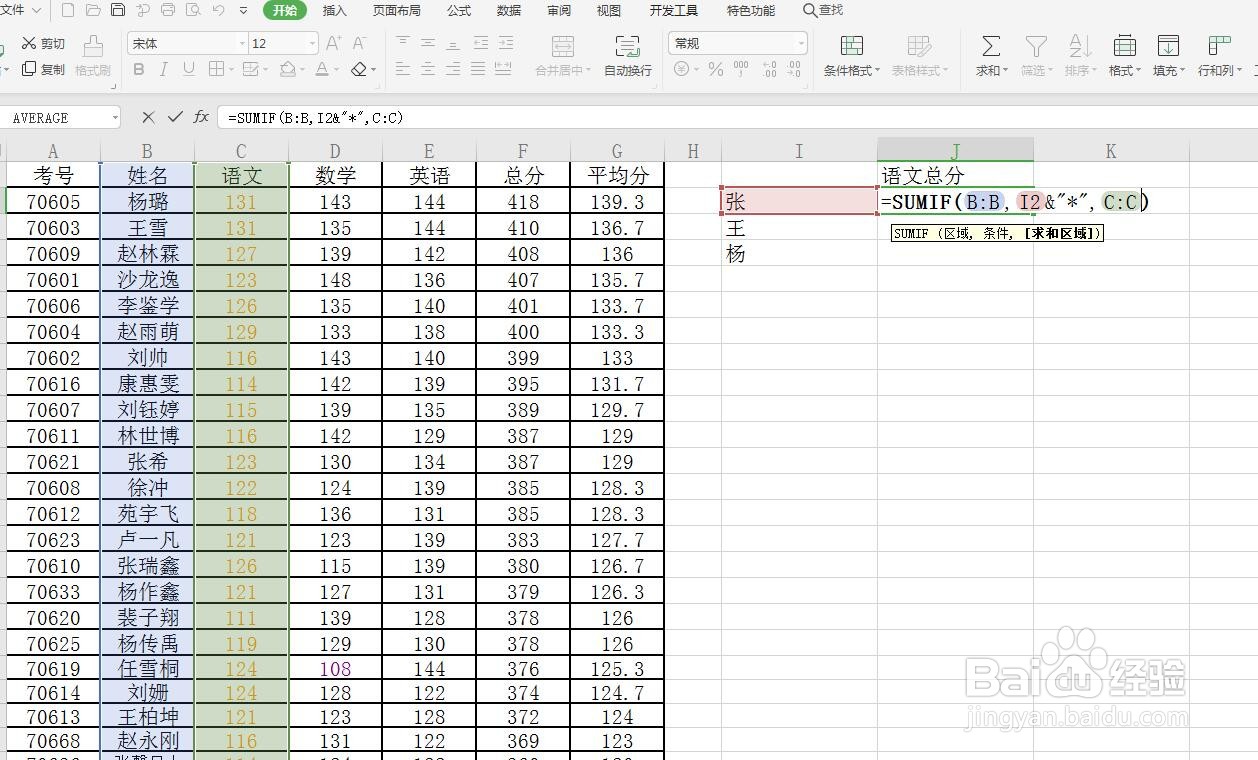1258x760 pixels.
Task: Switch to 开发工具 ribbon tab
Action: (674, 10)
